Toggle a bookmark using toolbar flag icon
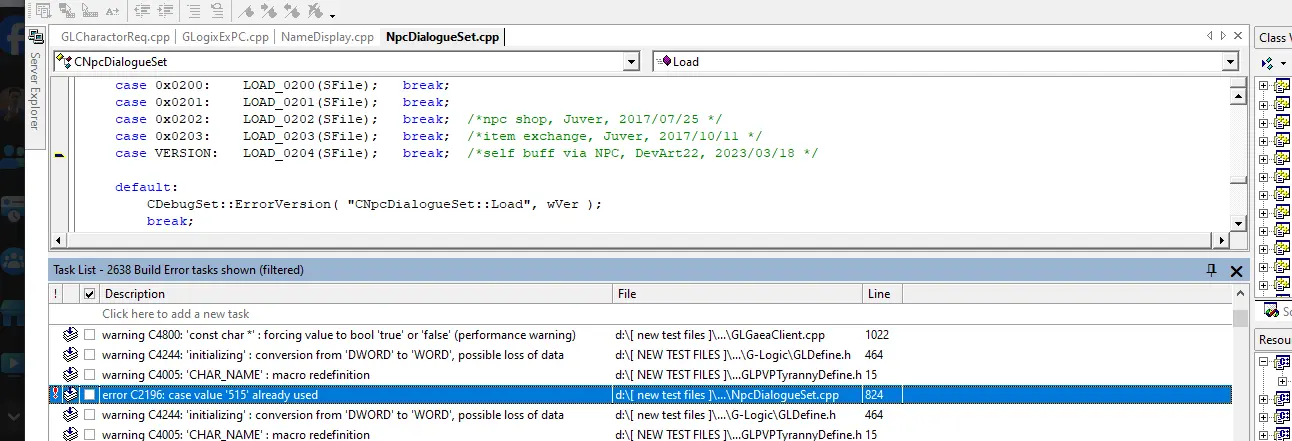Image resolution: width=1292 pixels, height=441 pixels. (246, 12)
